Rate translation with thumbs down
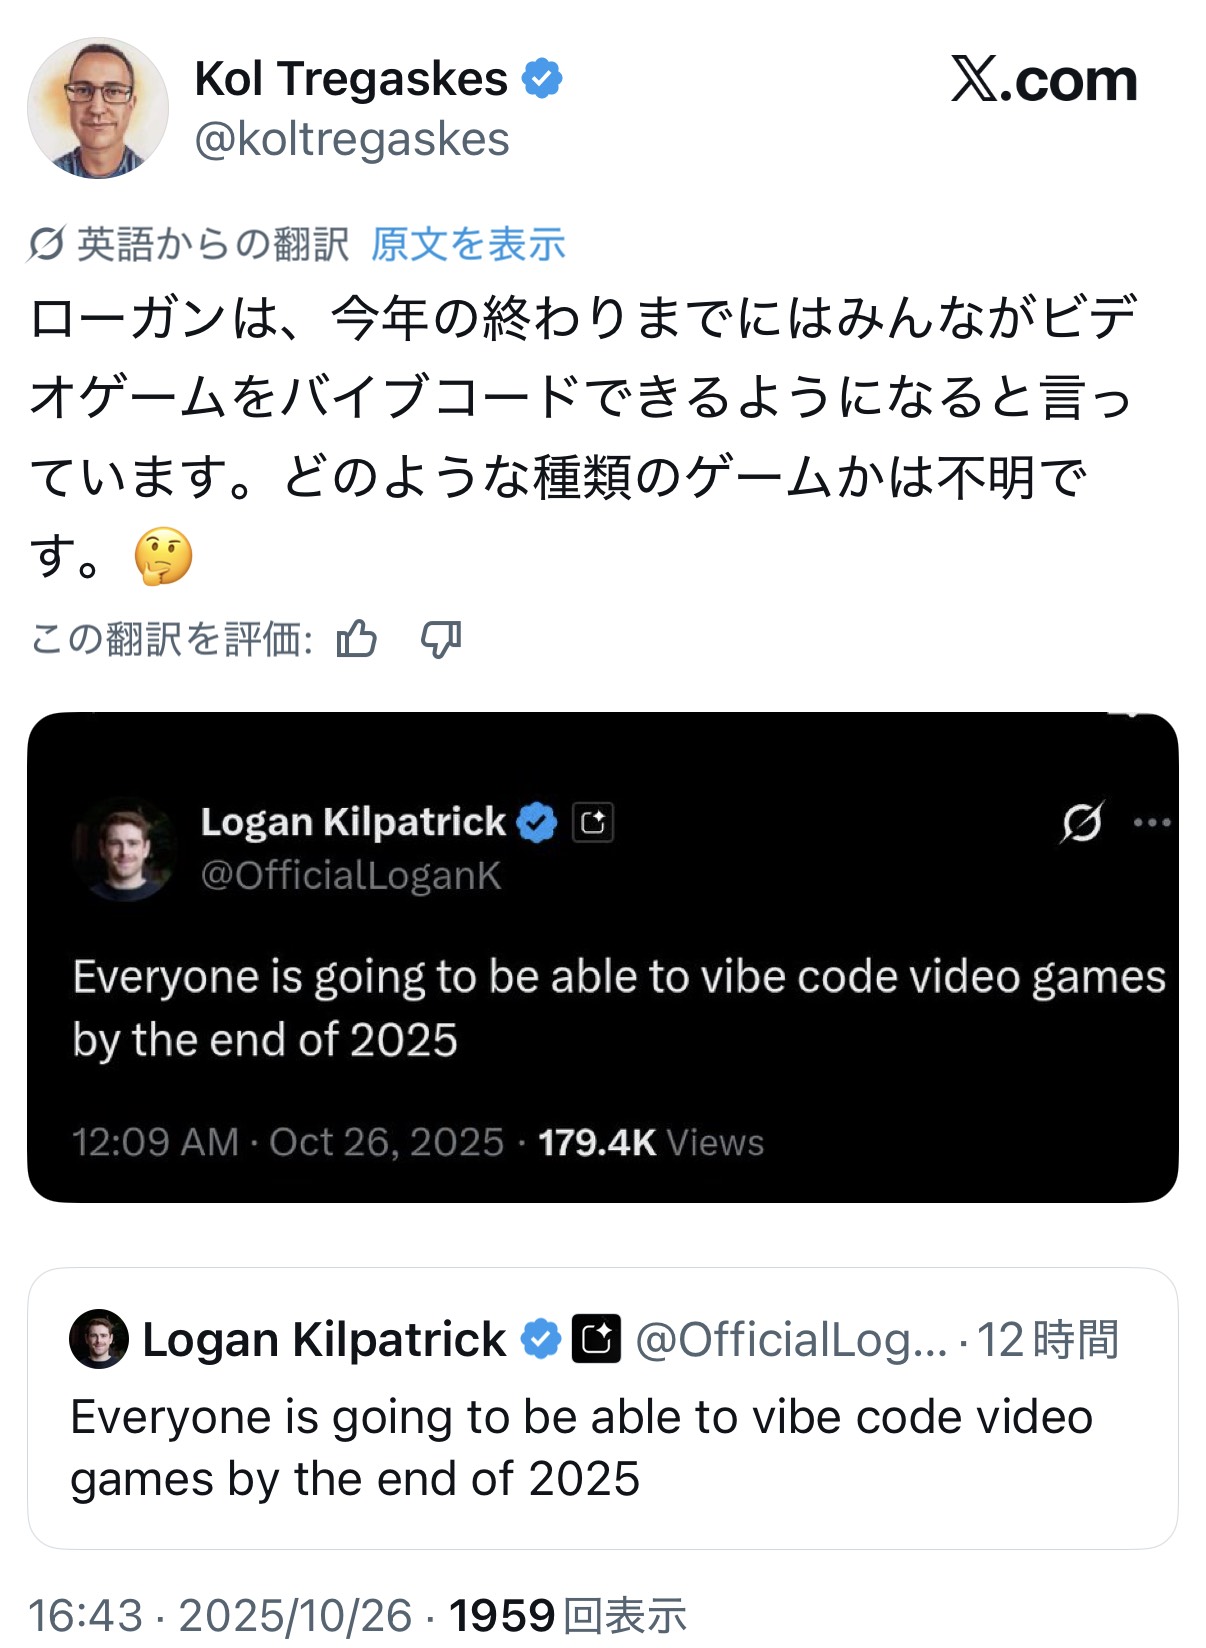The width and height of the screenshot is (1206, 1648). pyautogui.click(x=440, y=639)
